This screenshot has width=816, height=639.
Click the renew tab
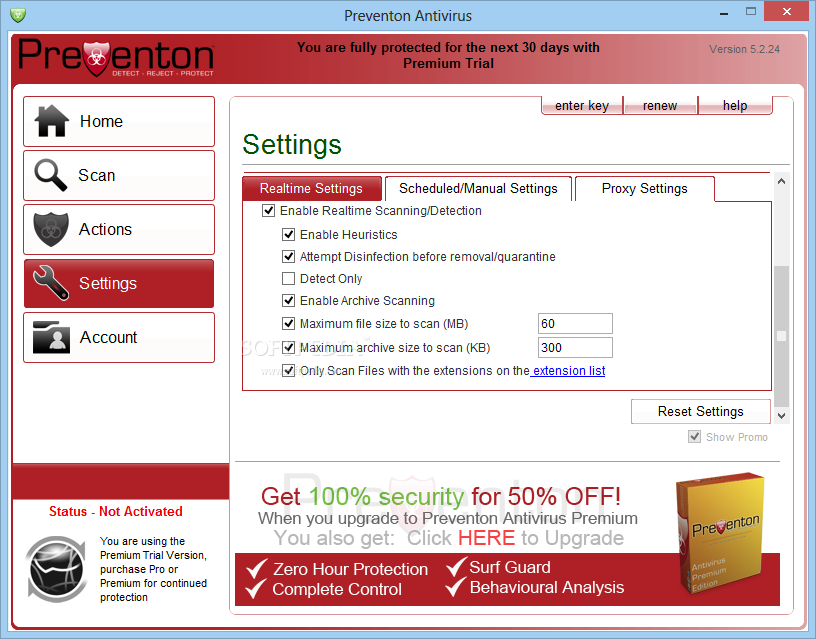click(x=660, y=106)
